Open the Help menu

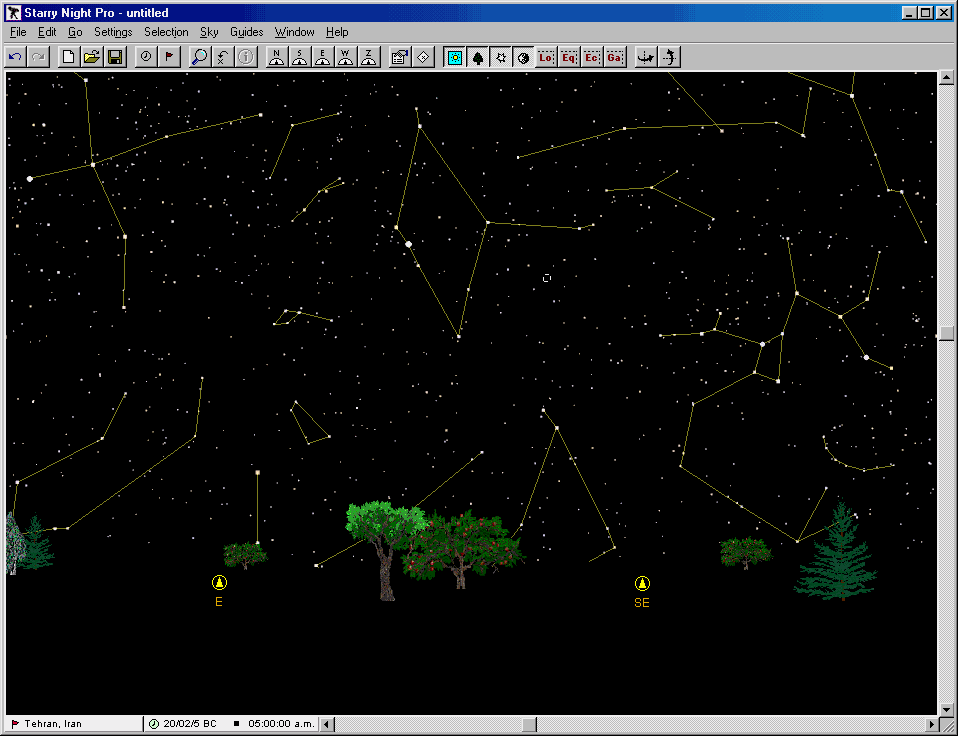(337, 32)
